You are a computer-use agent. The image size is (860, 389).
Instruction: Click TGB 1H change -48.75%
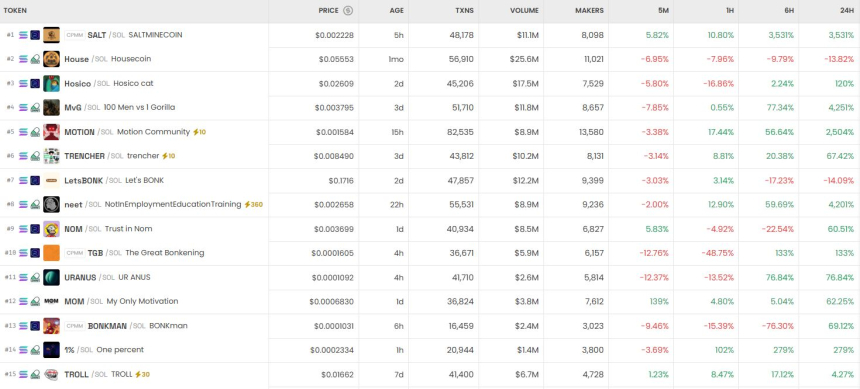tap(718, 253)
